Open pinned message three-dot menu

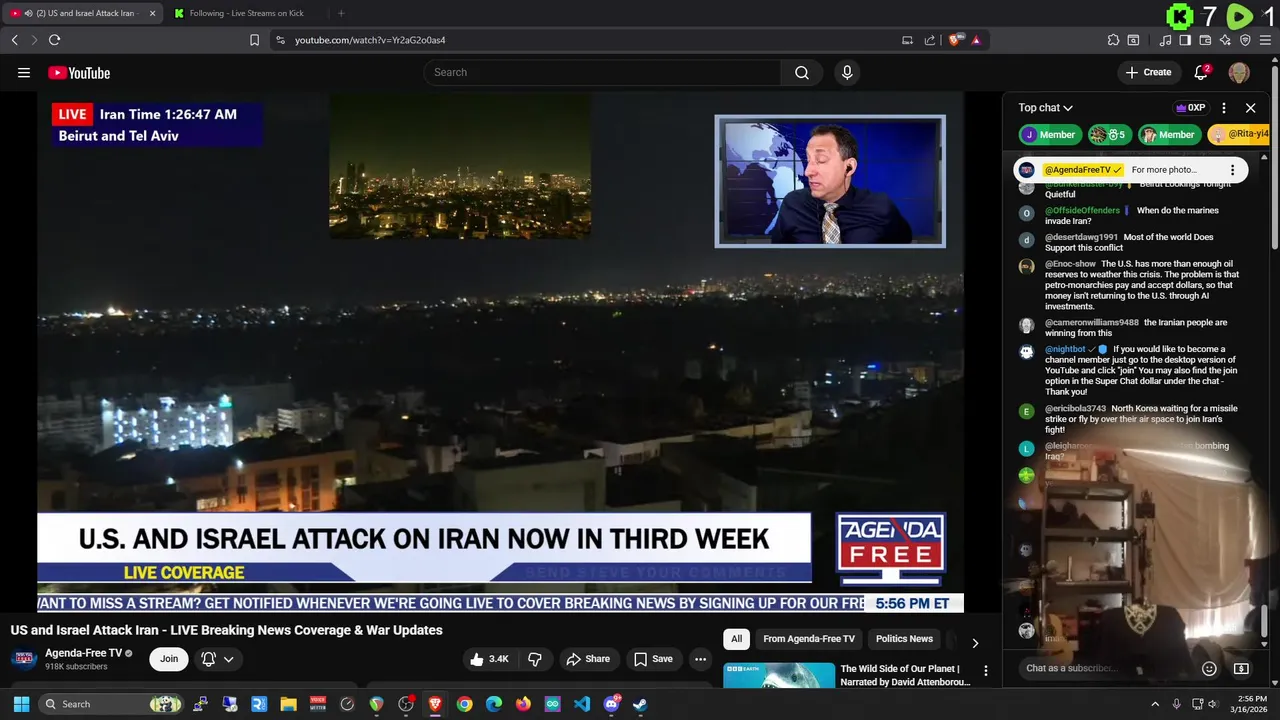coord(1232,170)
